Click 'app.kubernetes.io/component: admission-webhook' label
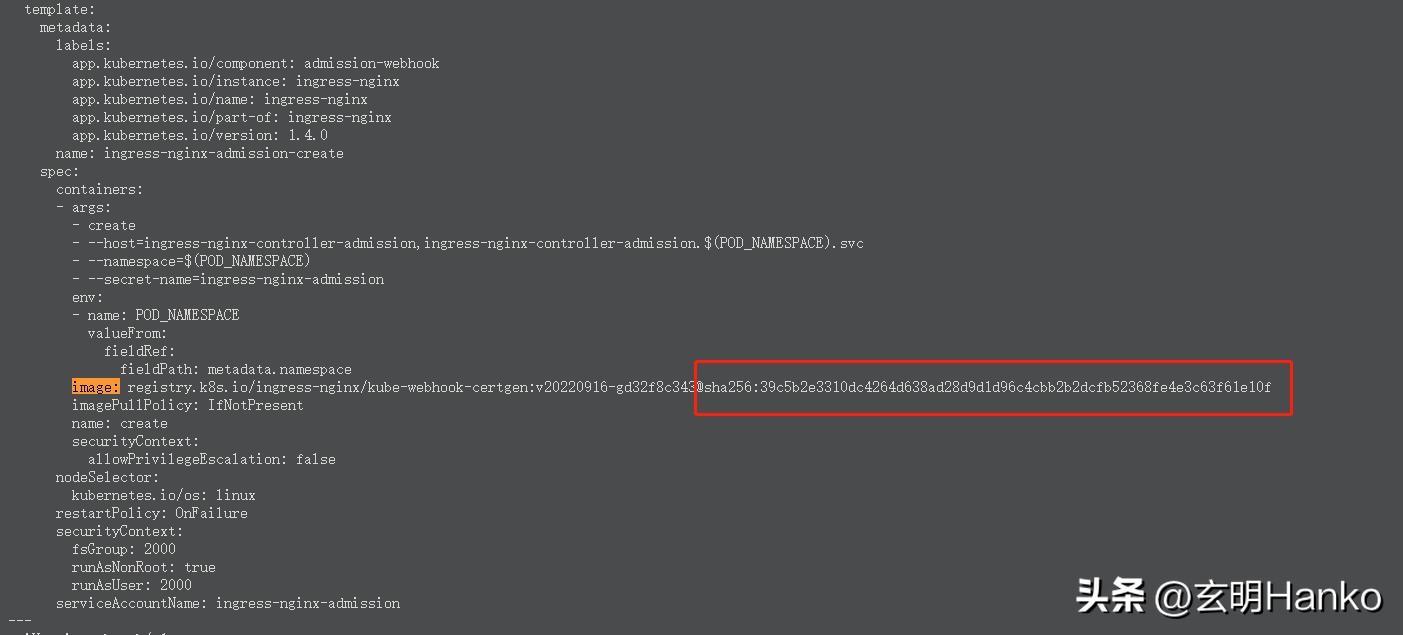The width and height of the screenshot is (1403, 635). (x=255, y=63)
